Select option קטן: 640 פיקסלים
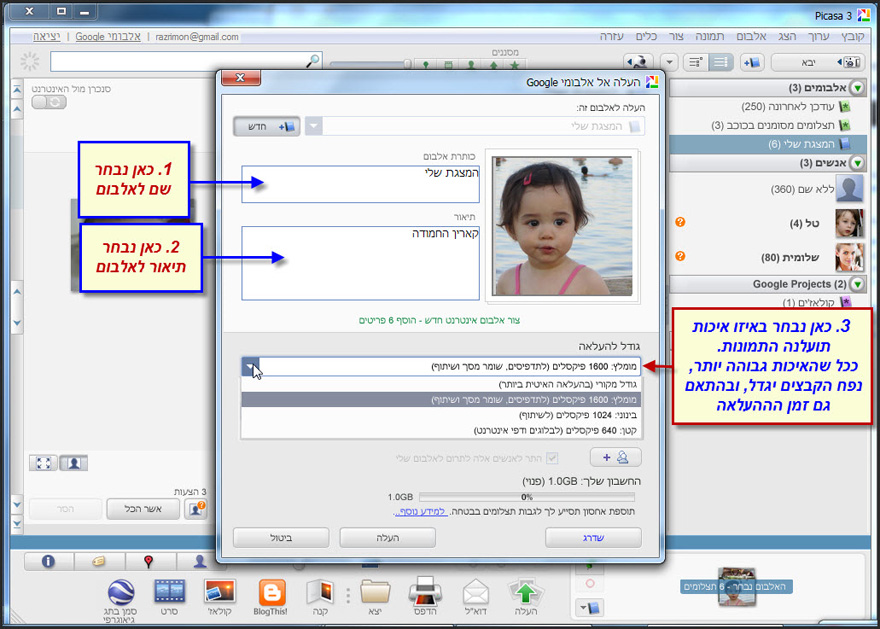 click(x=441, y=430)
